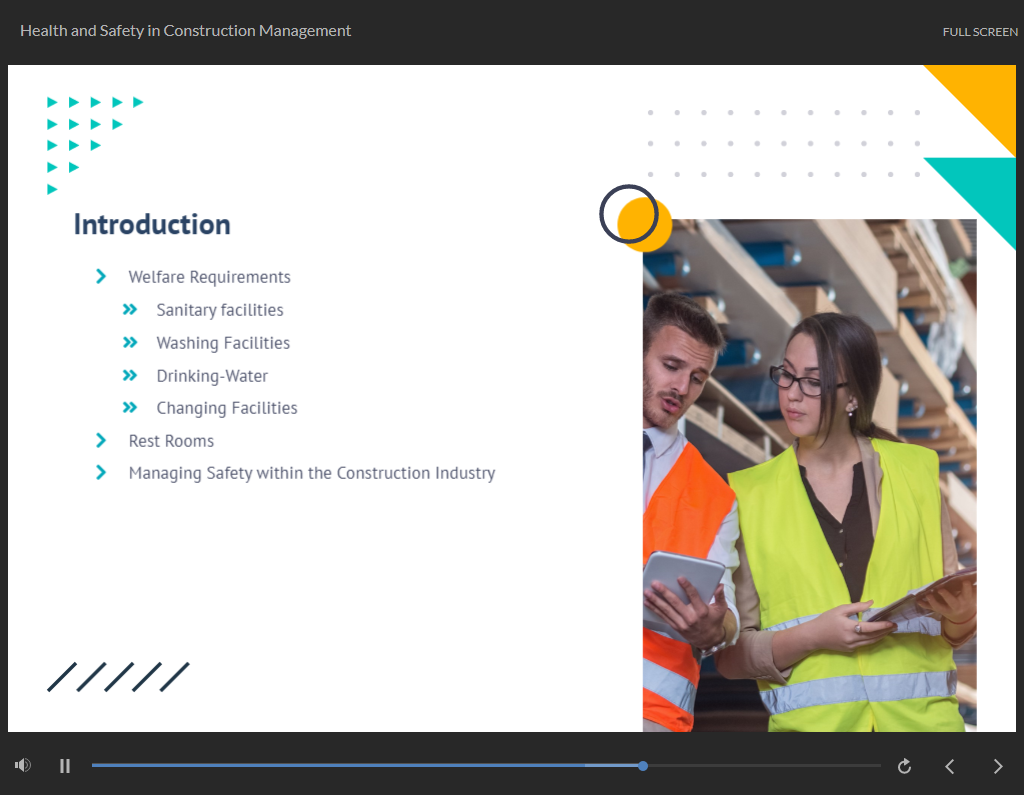The width and height of the screenshot is (1024, 795).
Task: Advance to the next slide
Action: pyautogui.click(x=997, y=766)
